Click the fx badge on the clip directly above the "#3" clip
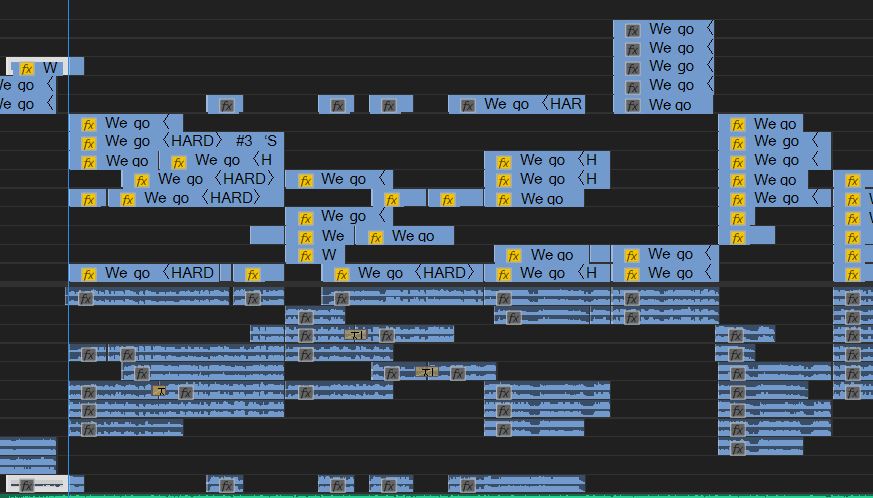Image resolution: width=873 pixels, height=498 pixels. point(89,124)
